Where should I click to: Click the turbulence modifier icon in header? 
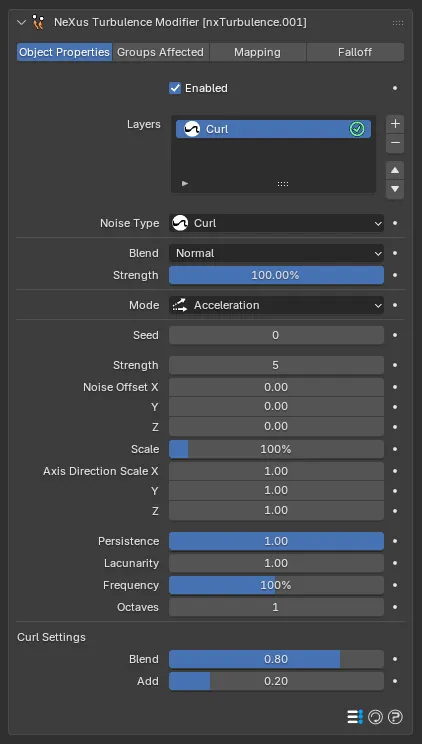38,22
